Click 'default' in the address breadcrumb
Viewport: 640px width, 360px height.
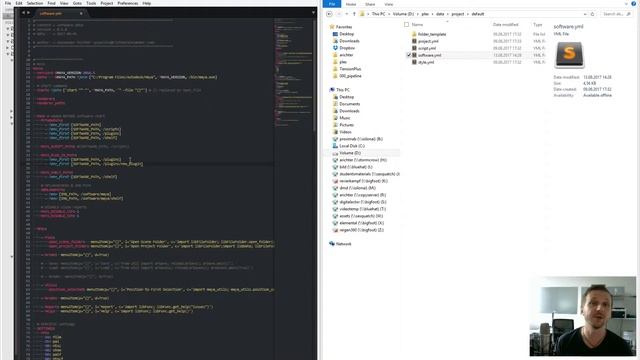pos(478,14)
